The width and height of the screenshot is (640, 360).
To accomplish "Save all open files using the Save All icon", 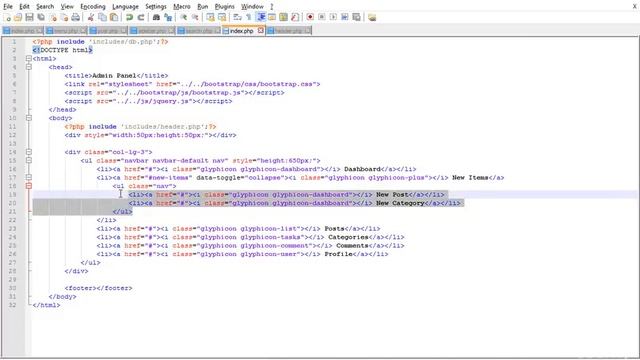I will [41, 17].
